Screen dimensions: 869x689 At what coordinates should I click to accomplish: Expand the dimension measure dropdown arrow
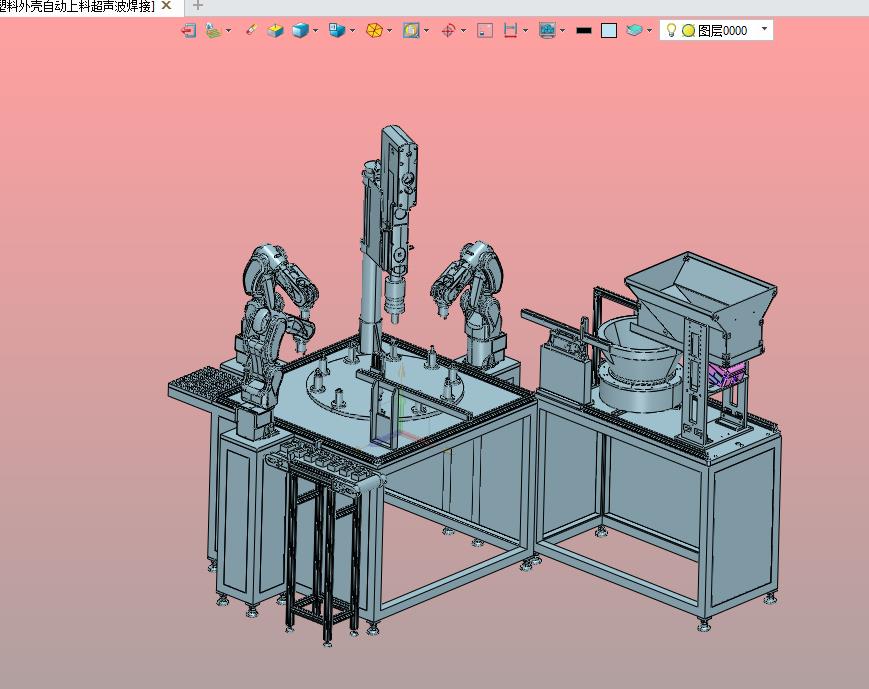525,30
